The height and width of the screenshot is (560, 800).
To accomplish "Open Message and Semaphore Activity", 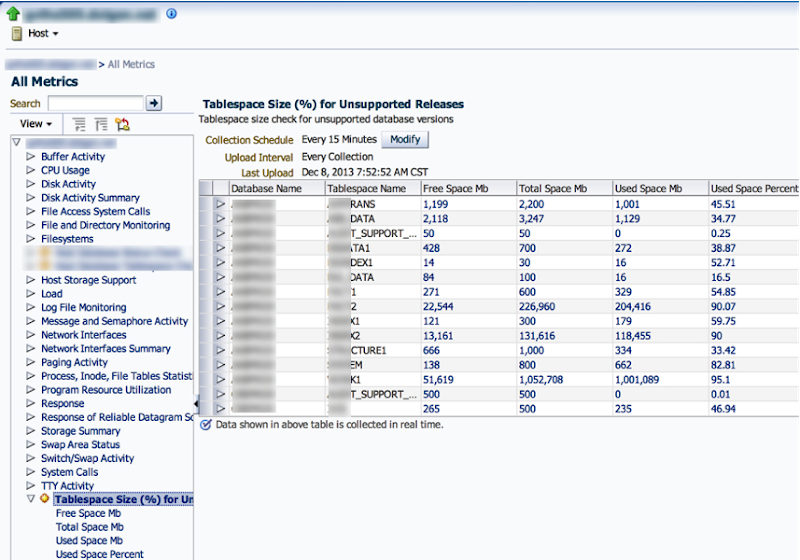I will (x=115, y=321).
